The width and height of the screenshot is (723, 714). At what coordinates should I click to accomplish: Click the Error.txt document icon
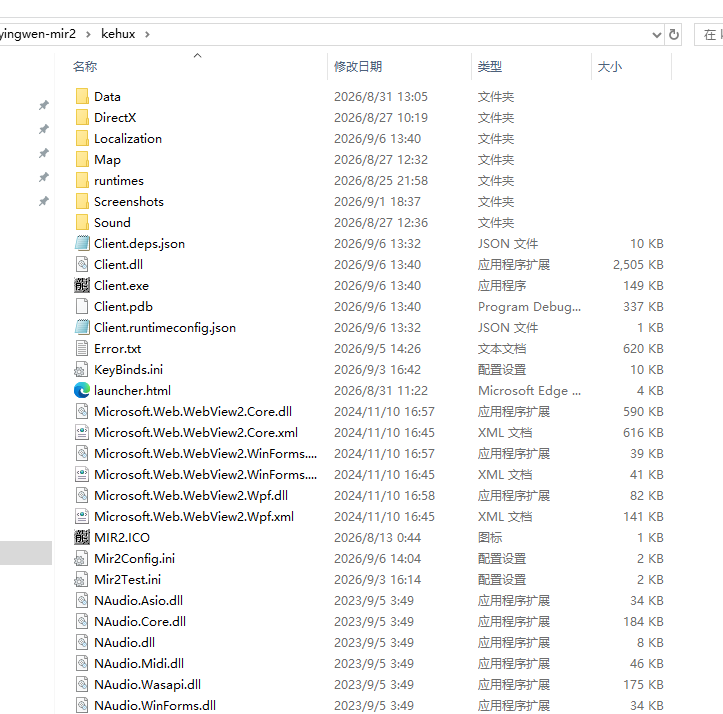pyautogui.click(x=82, y=348)
